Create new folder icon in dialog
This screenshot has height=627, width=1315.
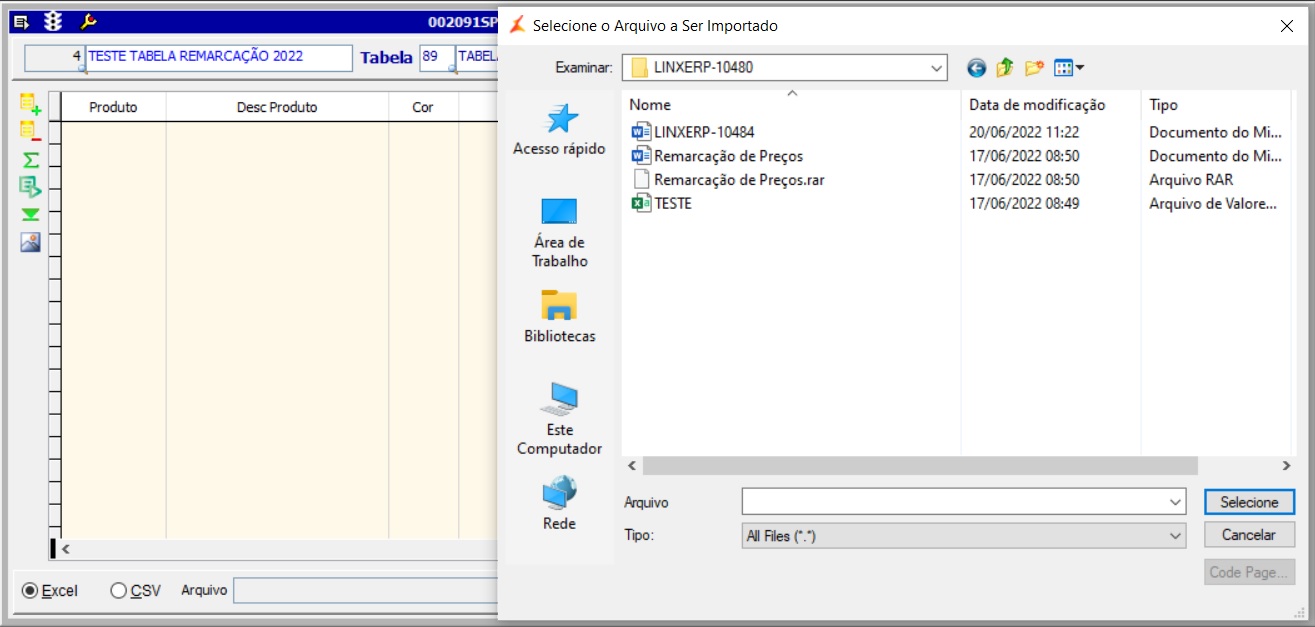(1034, 68)
